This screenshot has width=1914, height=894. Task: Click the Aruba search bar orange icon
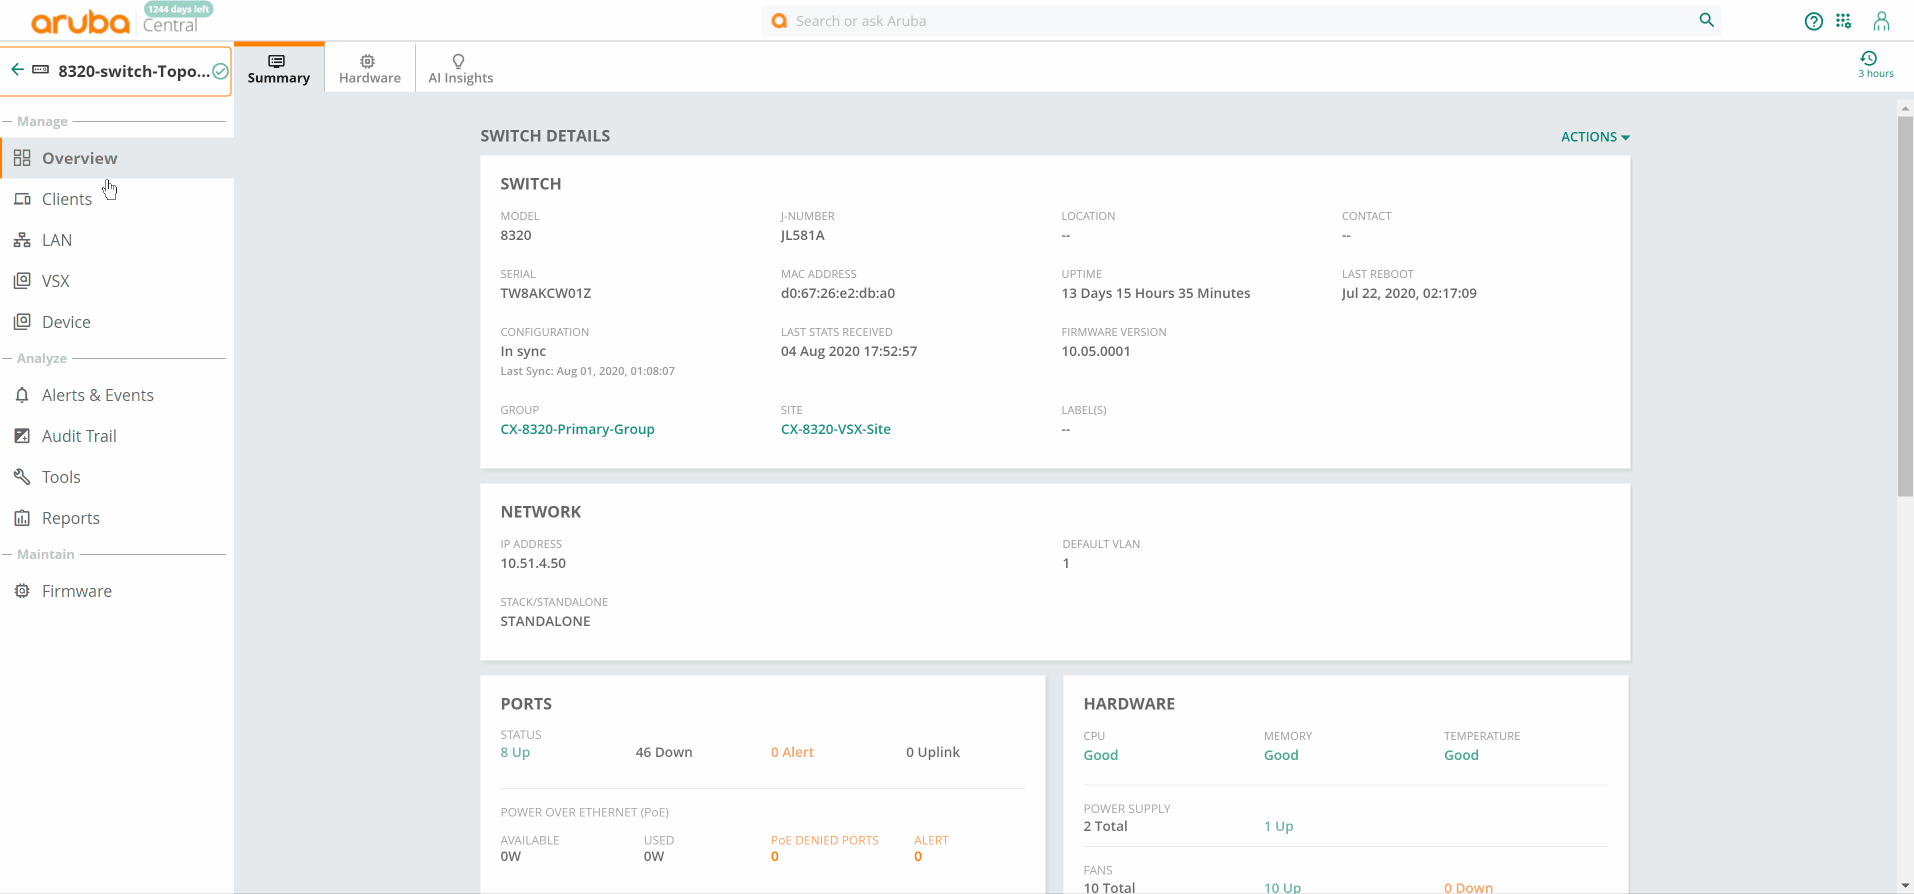(x=779, y=20)
